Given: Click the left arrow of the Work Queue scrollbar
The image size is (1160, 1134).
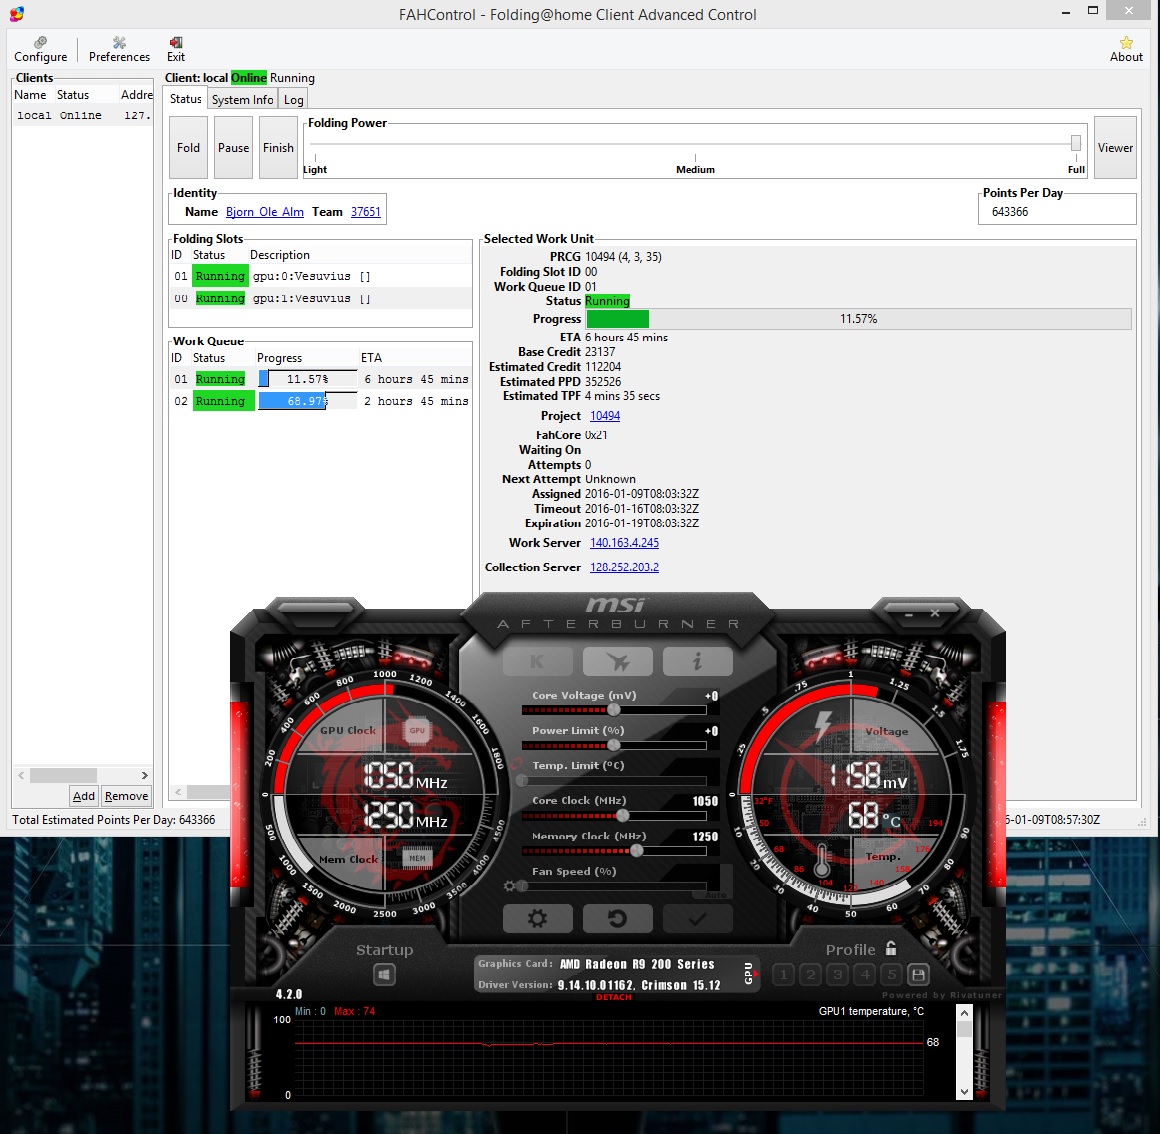Looking at the screenshot, I should (178, 792).
